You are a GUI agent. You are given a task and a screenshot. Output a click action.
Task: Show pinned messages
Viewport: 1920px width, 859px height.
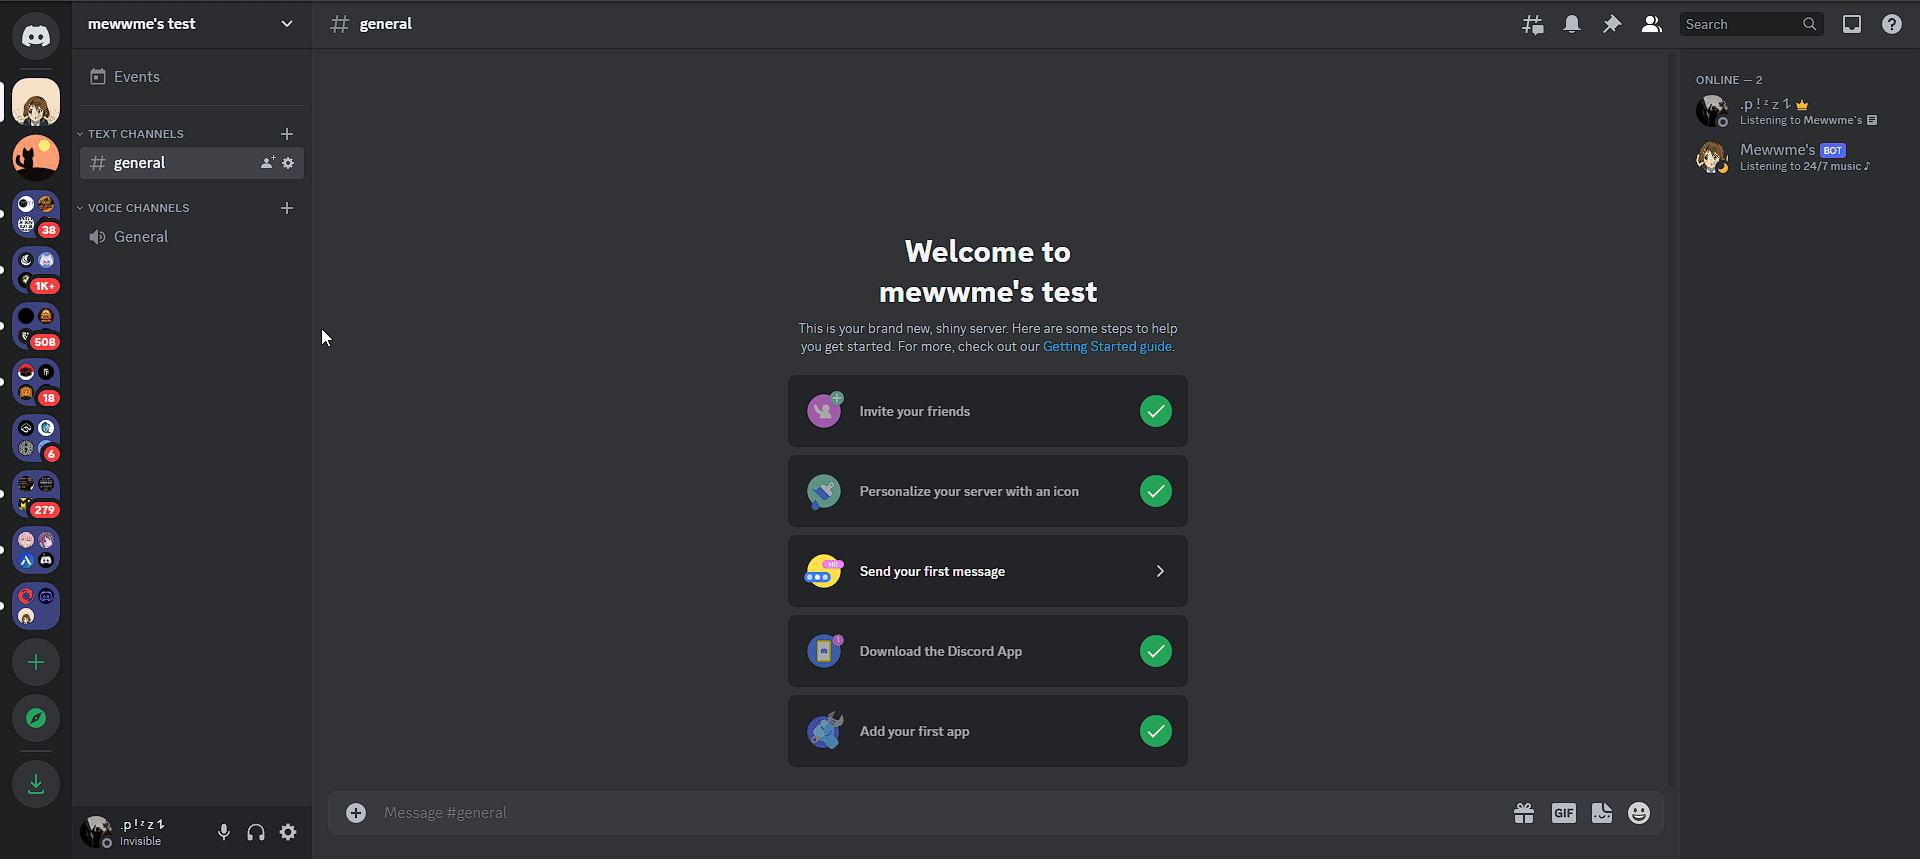tap(1612, 24)
